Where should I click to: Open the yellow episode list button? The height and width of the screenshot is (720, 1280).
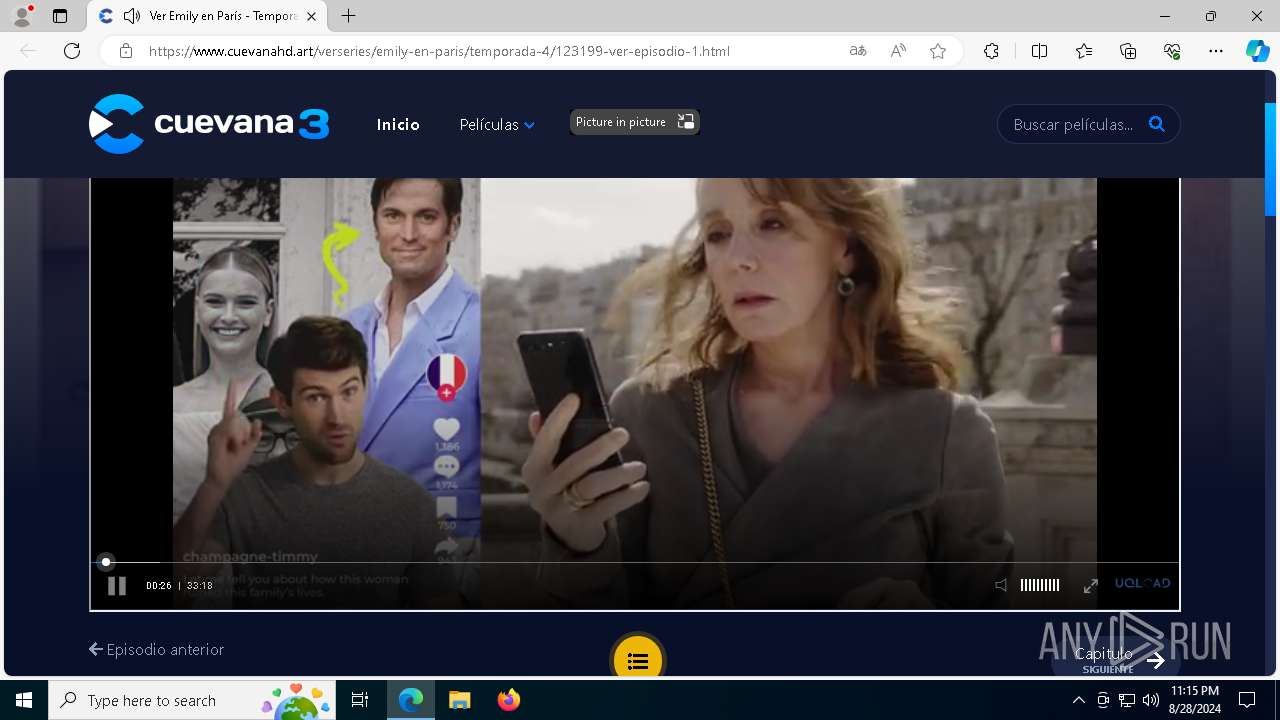point(638,660)
